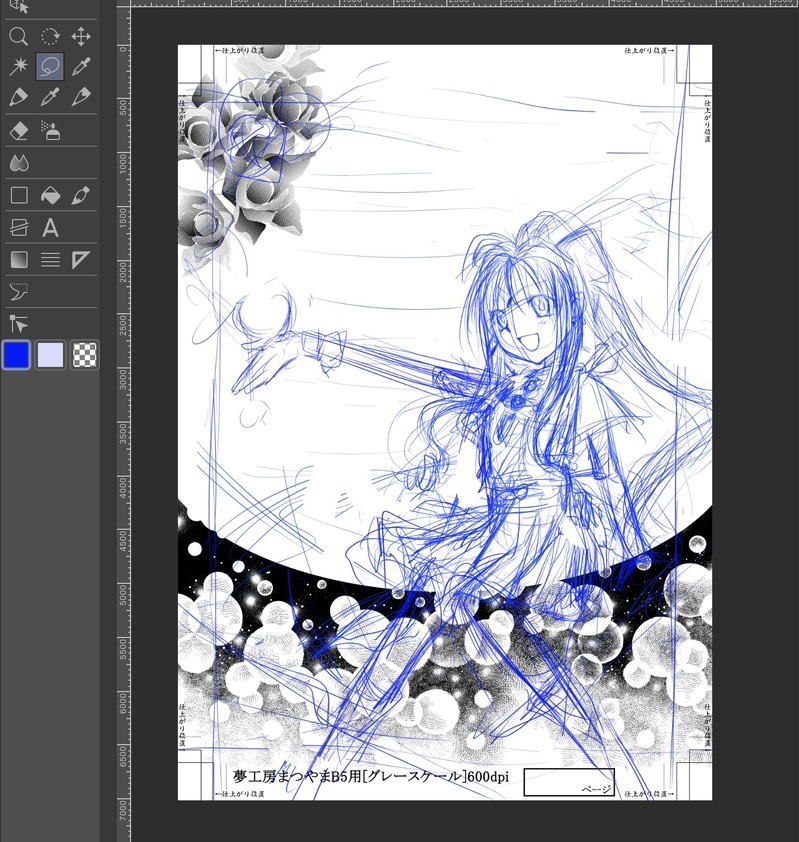The image size is (799, 842).
Task: Select the Correct line tool above color swatches
Action: (x=18, y=324)
